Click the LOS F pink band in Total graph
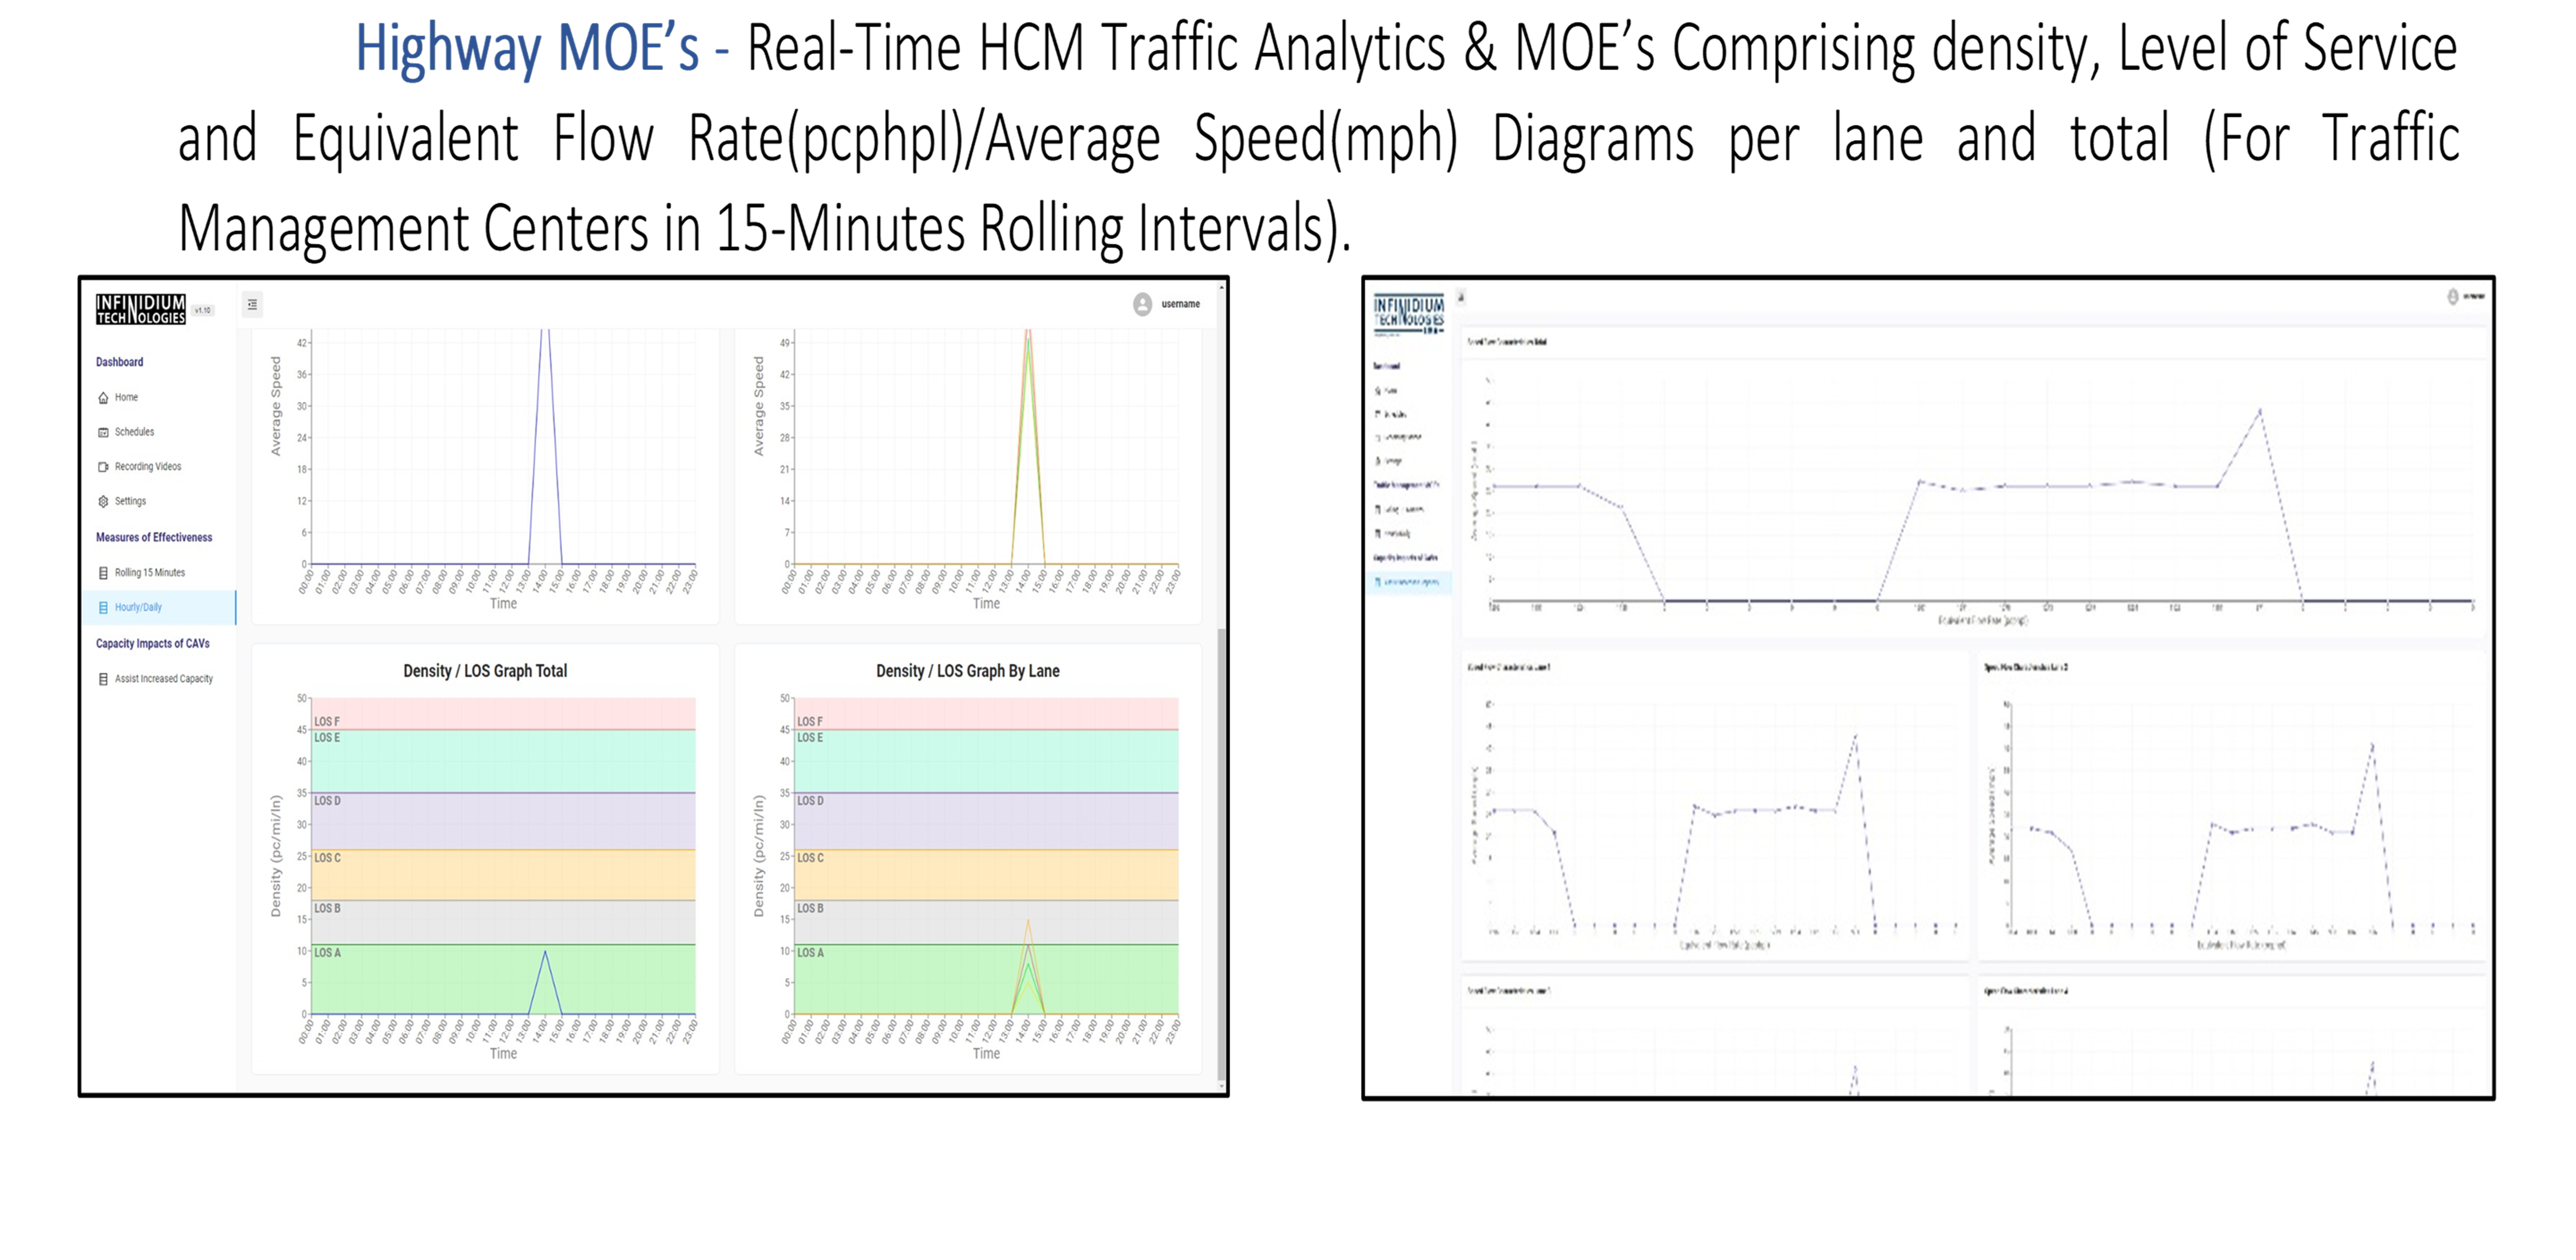The height and width of the screenshot is (1260, 2576). click(503, 712)
